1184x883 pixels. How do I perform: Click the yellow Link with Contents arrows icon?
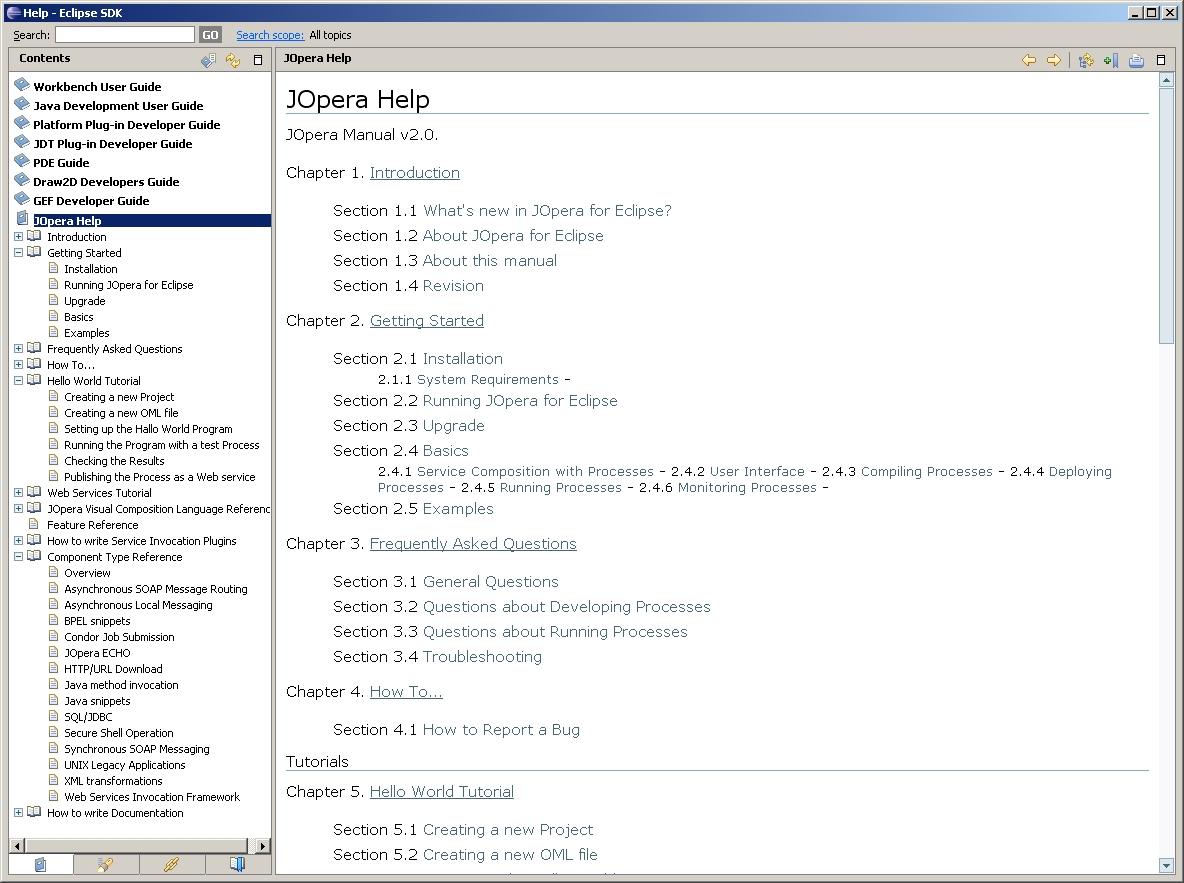pos(233,60)
